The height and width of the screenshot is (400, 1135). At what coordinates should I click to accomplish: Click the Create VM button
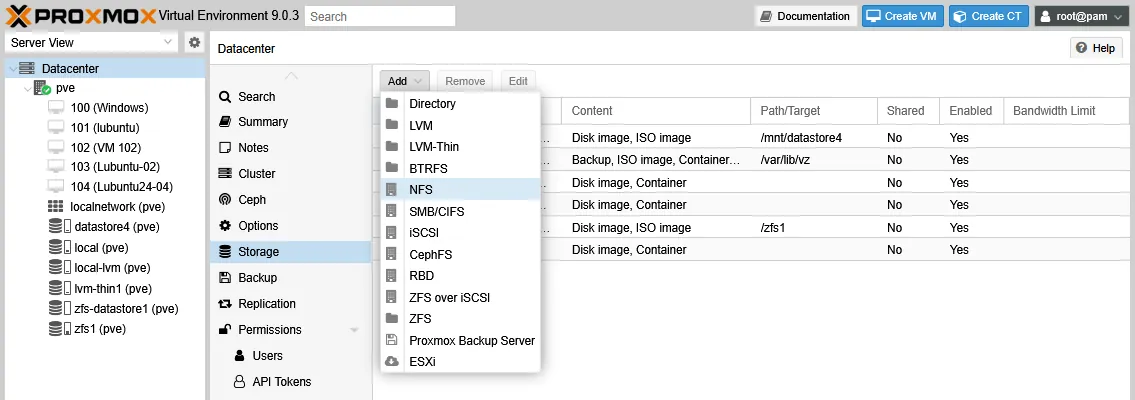pos(903,16)
